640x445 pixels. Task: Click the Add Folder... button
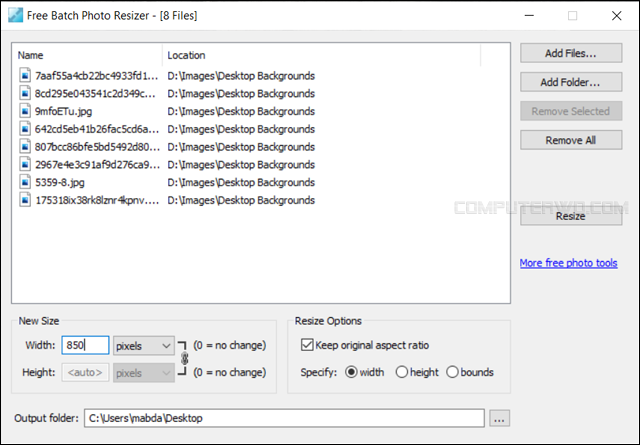[x=571, y=82]
